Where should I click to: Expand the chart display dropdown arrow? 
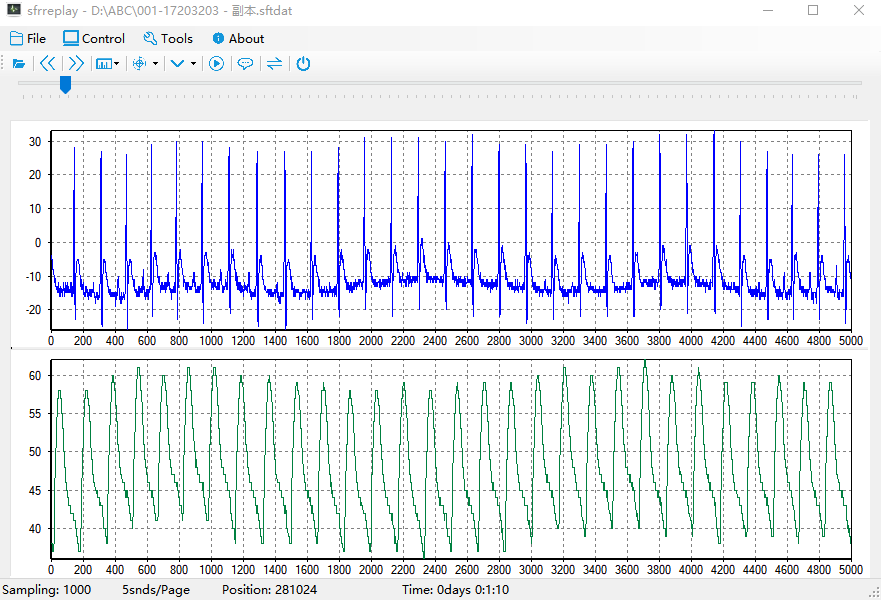[x=117, y=64]
